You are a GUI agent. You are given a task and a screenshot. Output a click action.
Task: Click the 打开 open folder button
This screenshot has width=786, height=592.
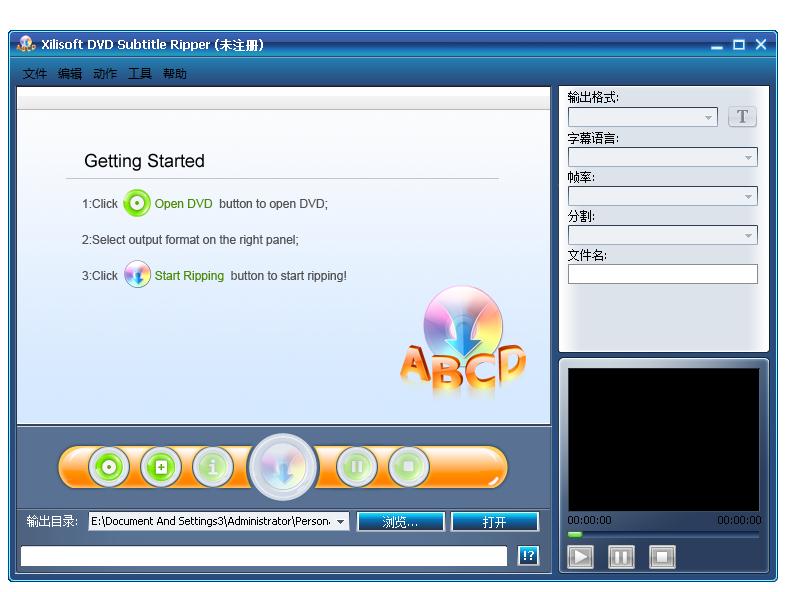[x=494, y=522]
